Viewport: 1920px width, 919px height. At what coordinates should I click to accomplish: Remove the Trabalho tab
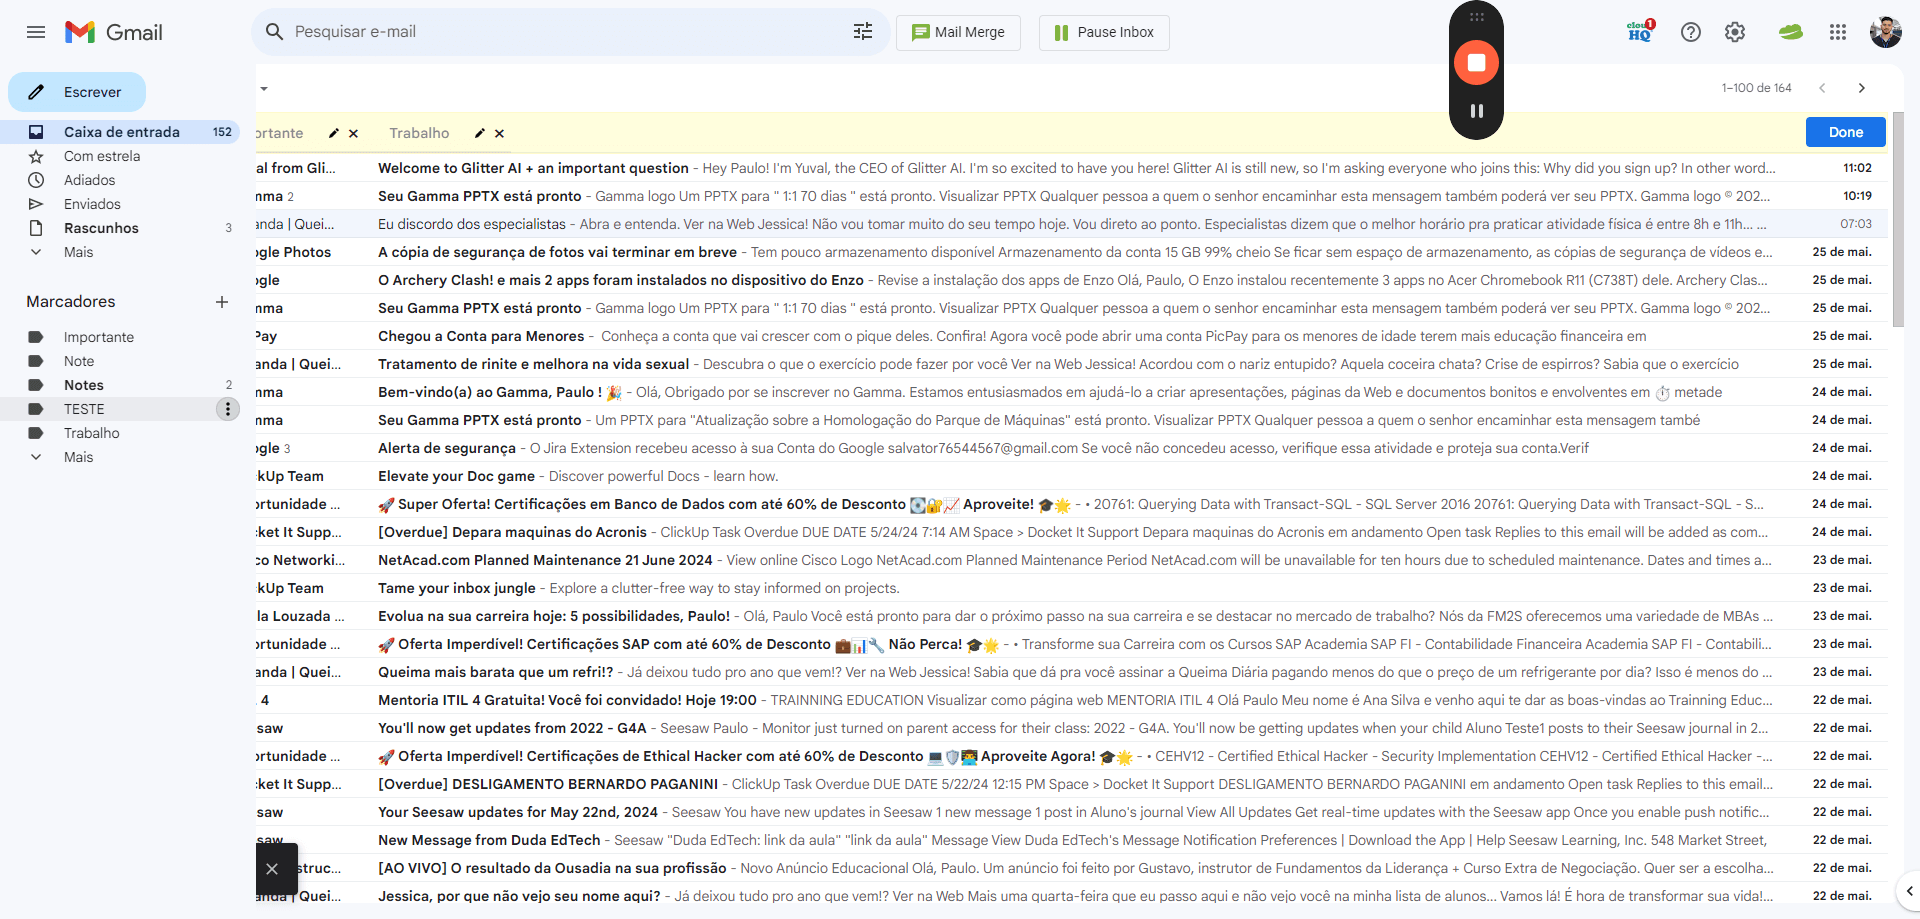coord(499,133)
